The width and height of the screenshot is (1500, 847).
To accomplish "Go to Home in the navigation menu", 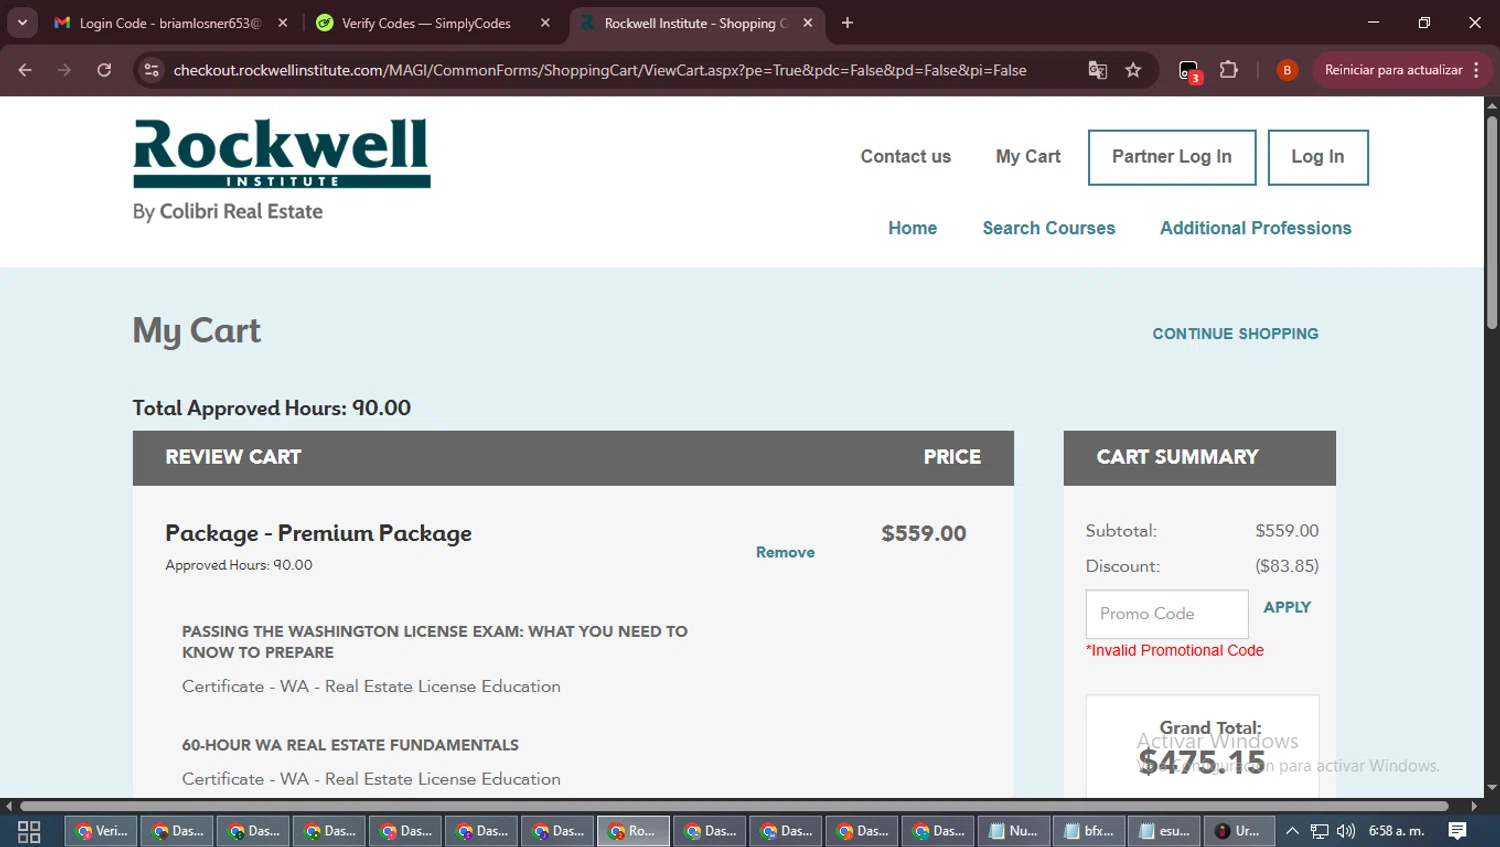I will (x=912, y=228).
